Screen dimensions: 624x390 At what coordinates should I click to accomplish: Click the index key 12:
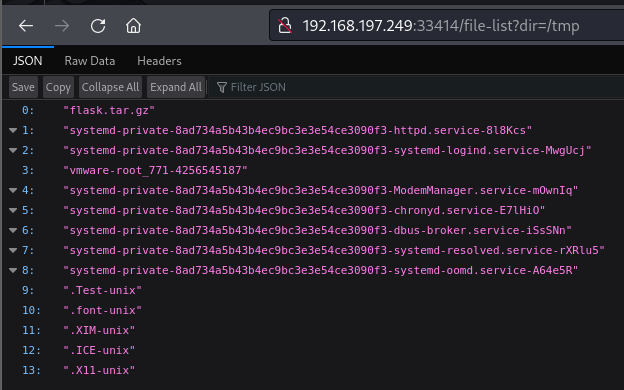click(x=31, y=350)
